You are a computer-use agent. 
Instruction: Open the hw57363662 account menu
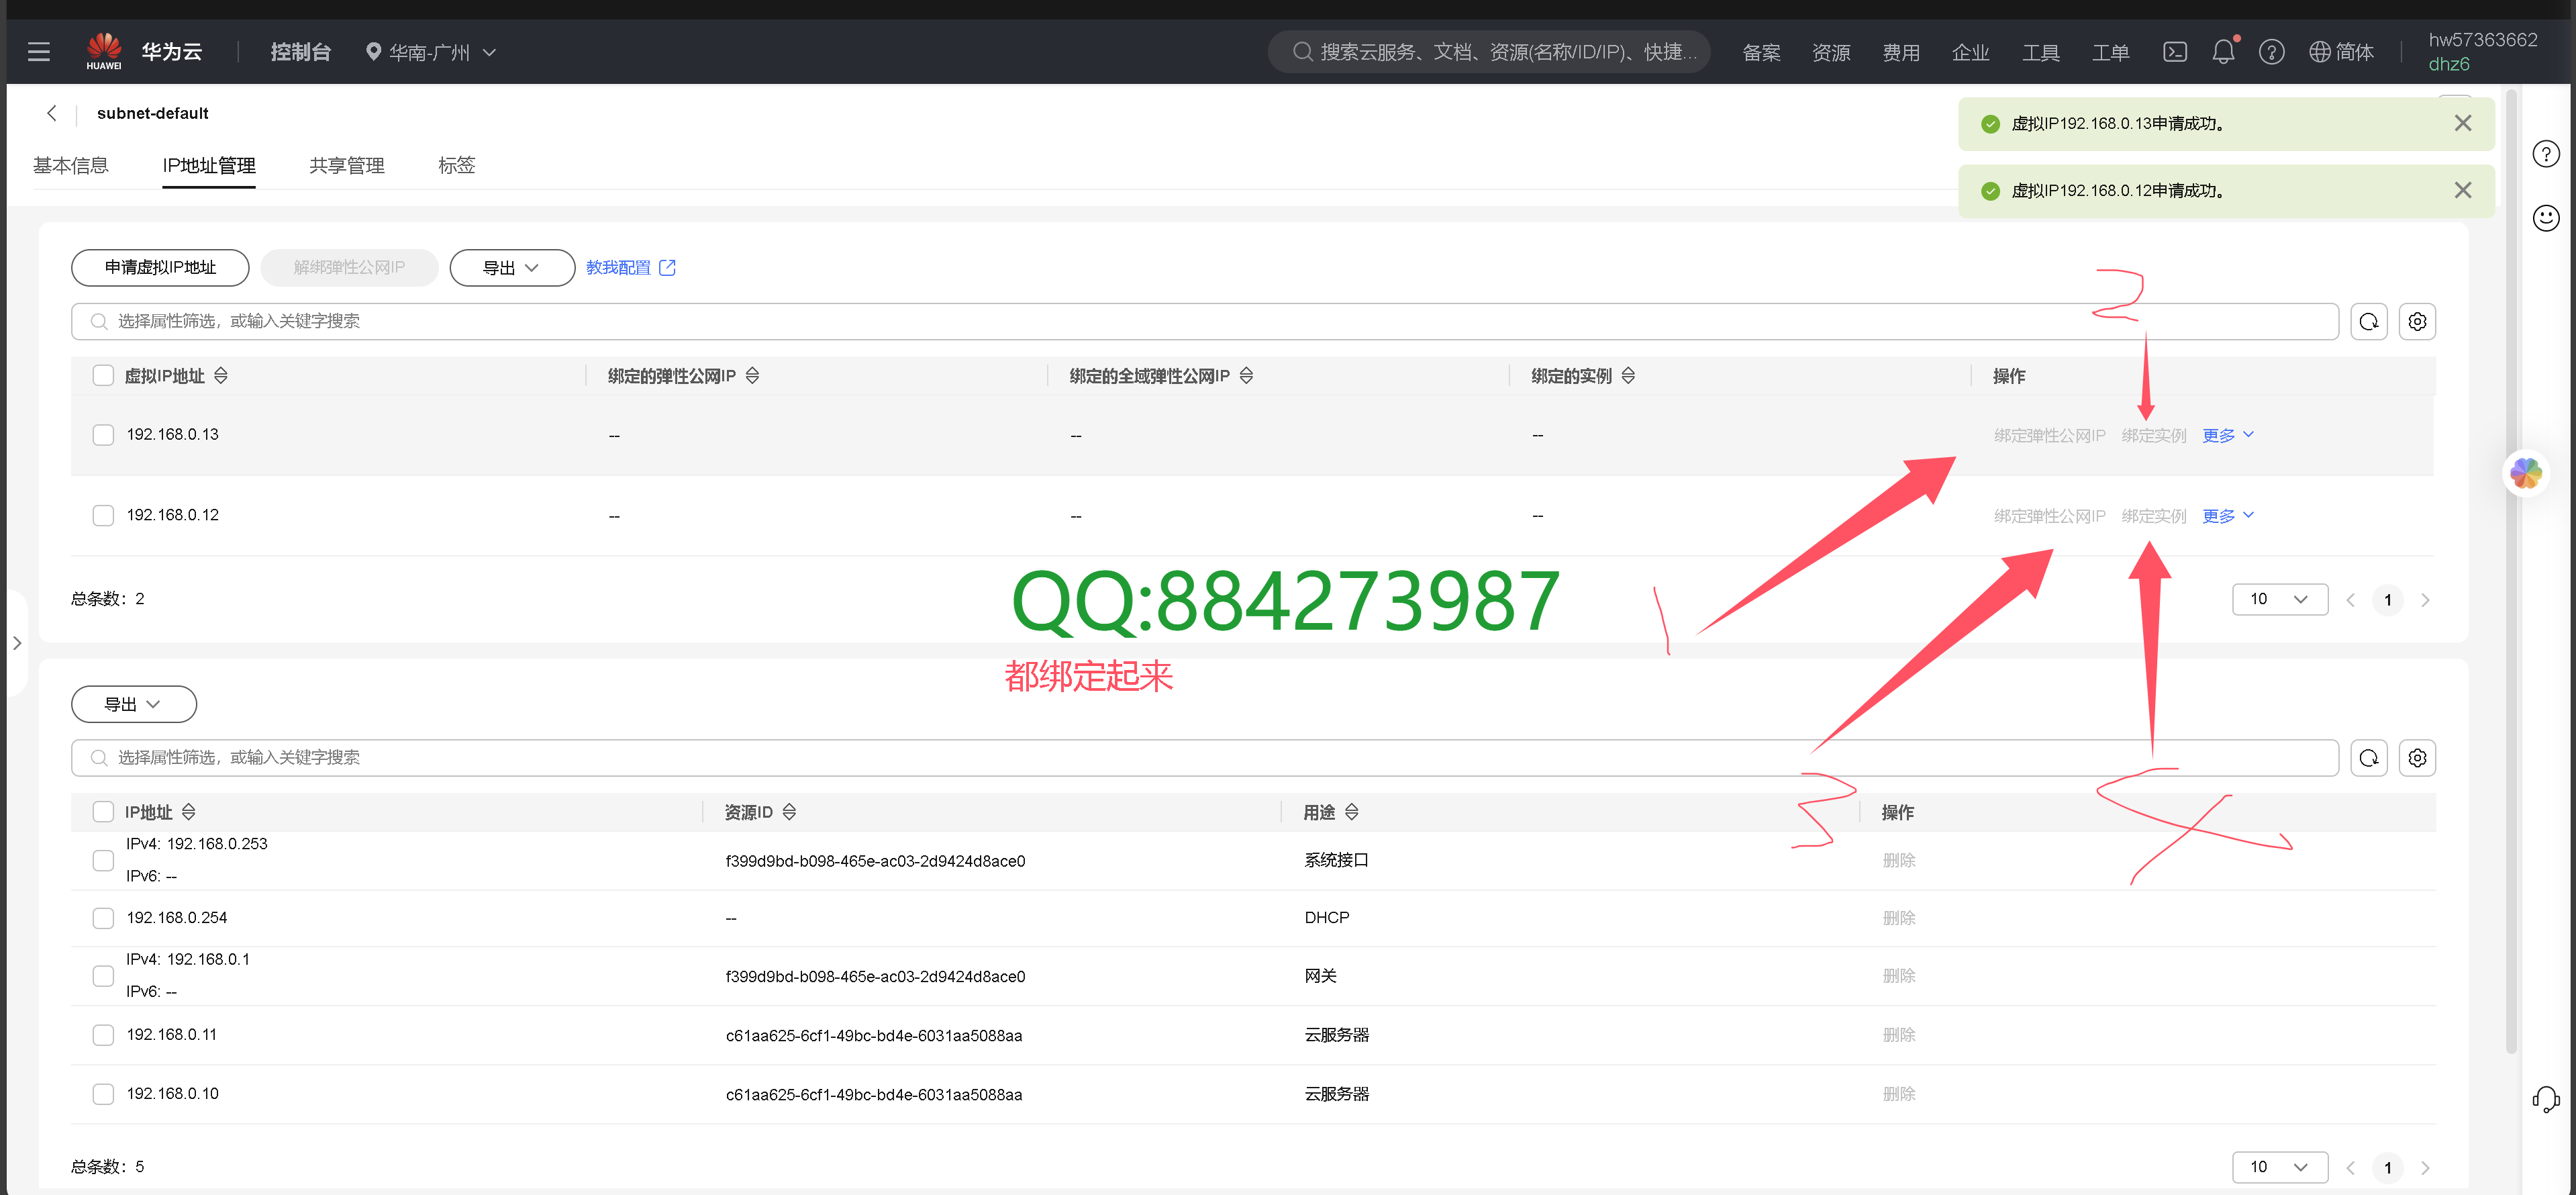pos(2482,52)
